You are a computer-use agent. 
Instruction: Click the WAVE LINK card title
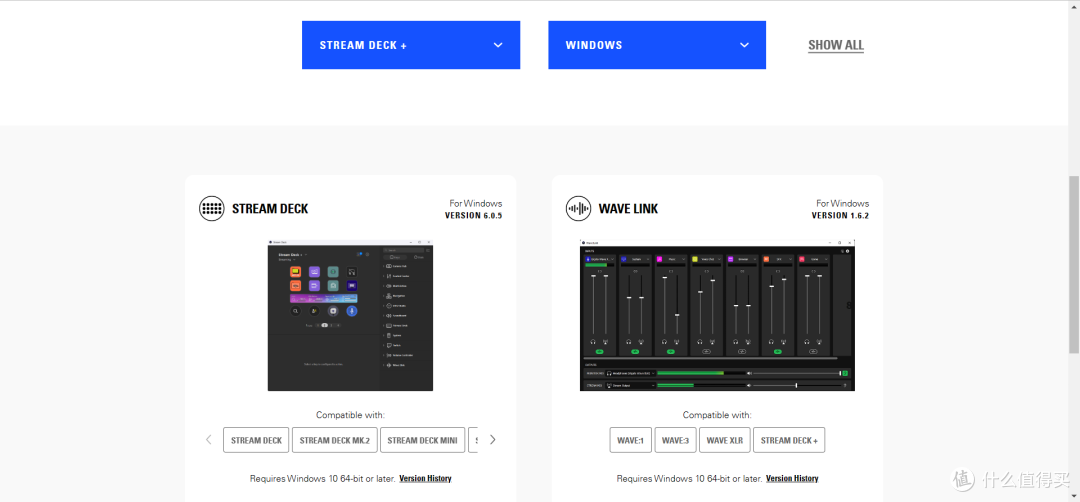628,209
